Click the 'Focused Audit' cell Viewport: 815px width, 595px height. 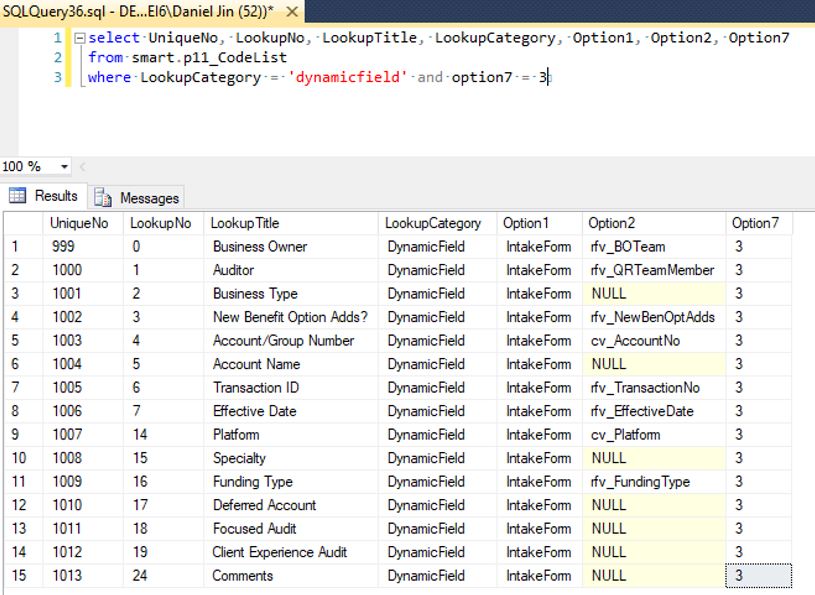pos(291,528)
